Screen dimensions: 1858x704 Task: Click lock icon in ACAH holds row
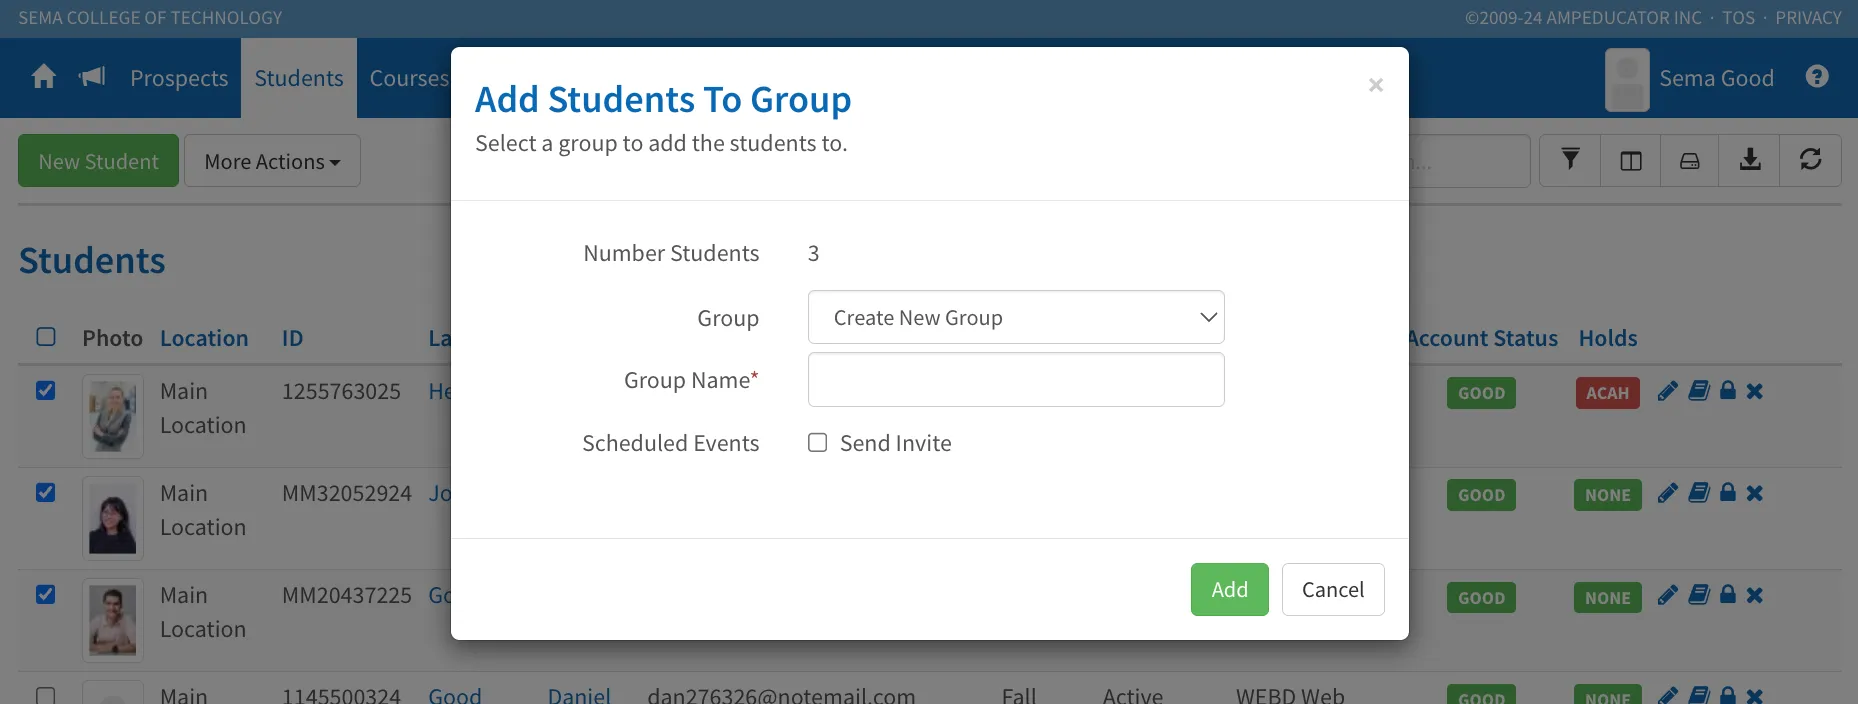click(x=1728, y=391)
